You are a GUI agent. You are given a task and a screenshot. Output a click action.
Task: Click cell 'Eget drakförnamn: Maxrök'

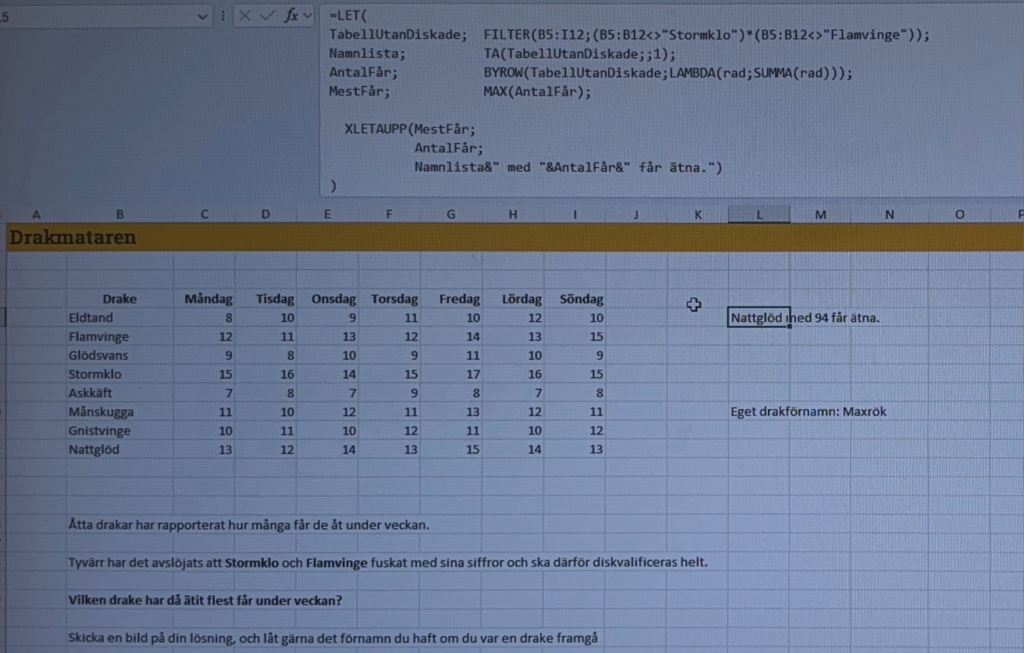point(808,412)
